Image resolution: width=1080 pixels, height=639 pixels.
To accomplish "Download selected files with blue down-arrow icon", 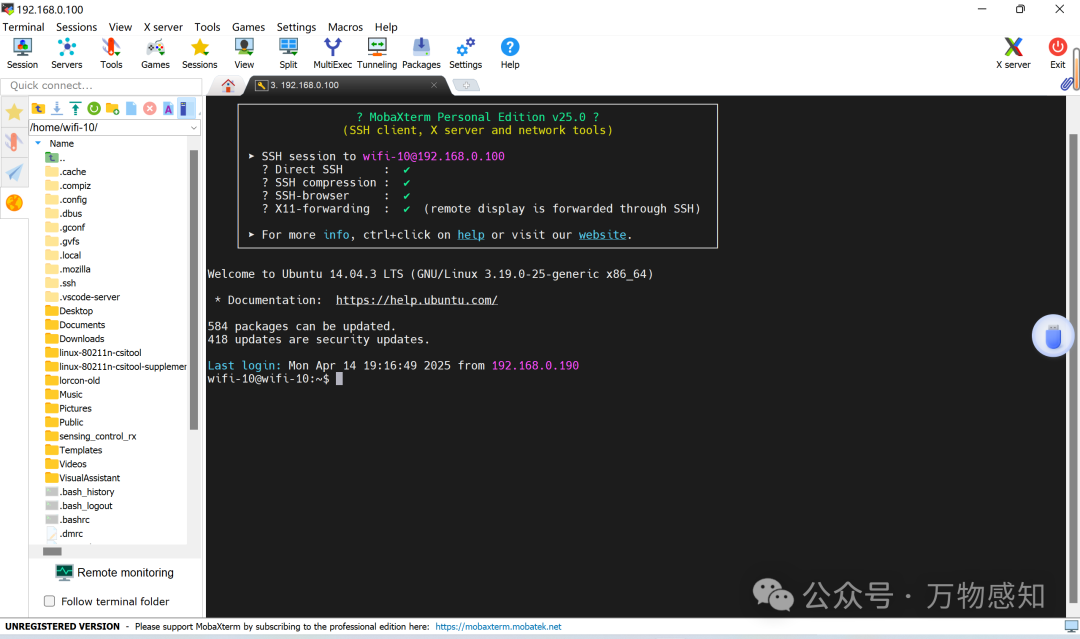I will pos(57,108).
